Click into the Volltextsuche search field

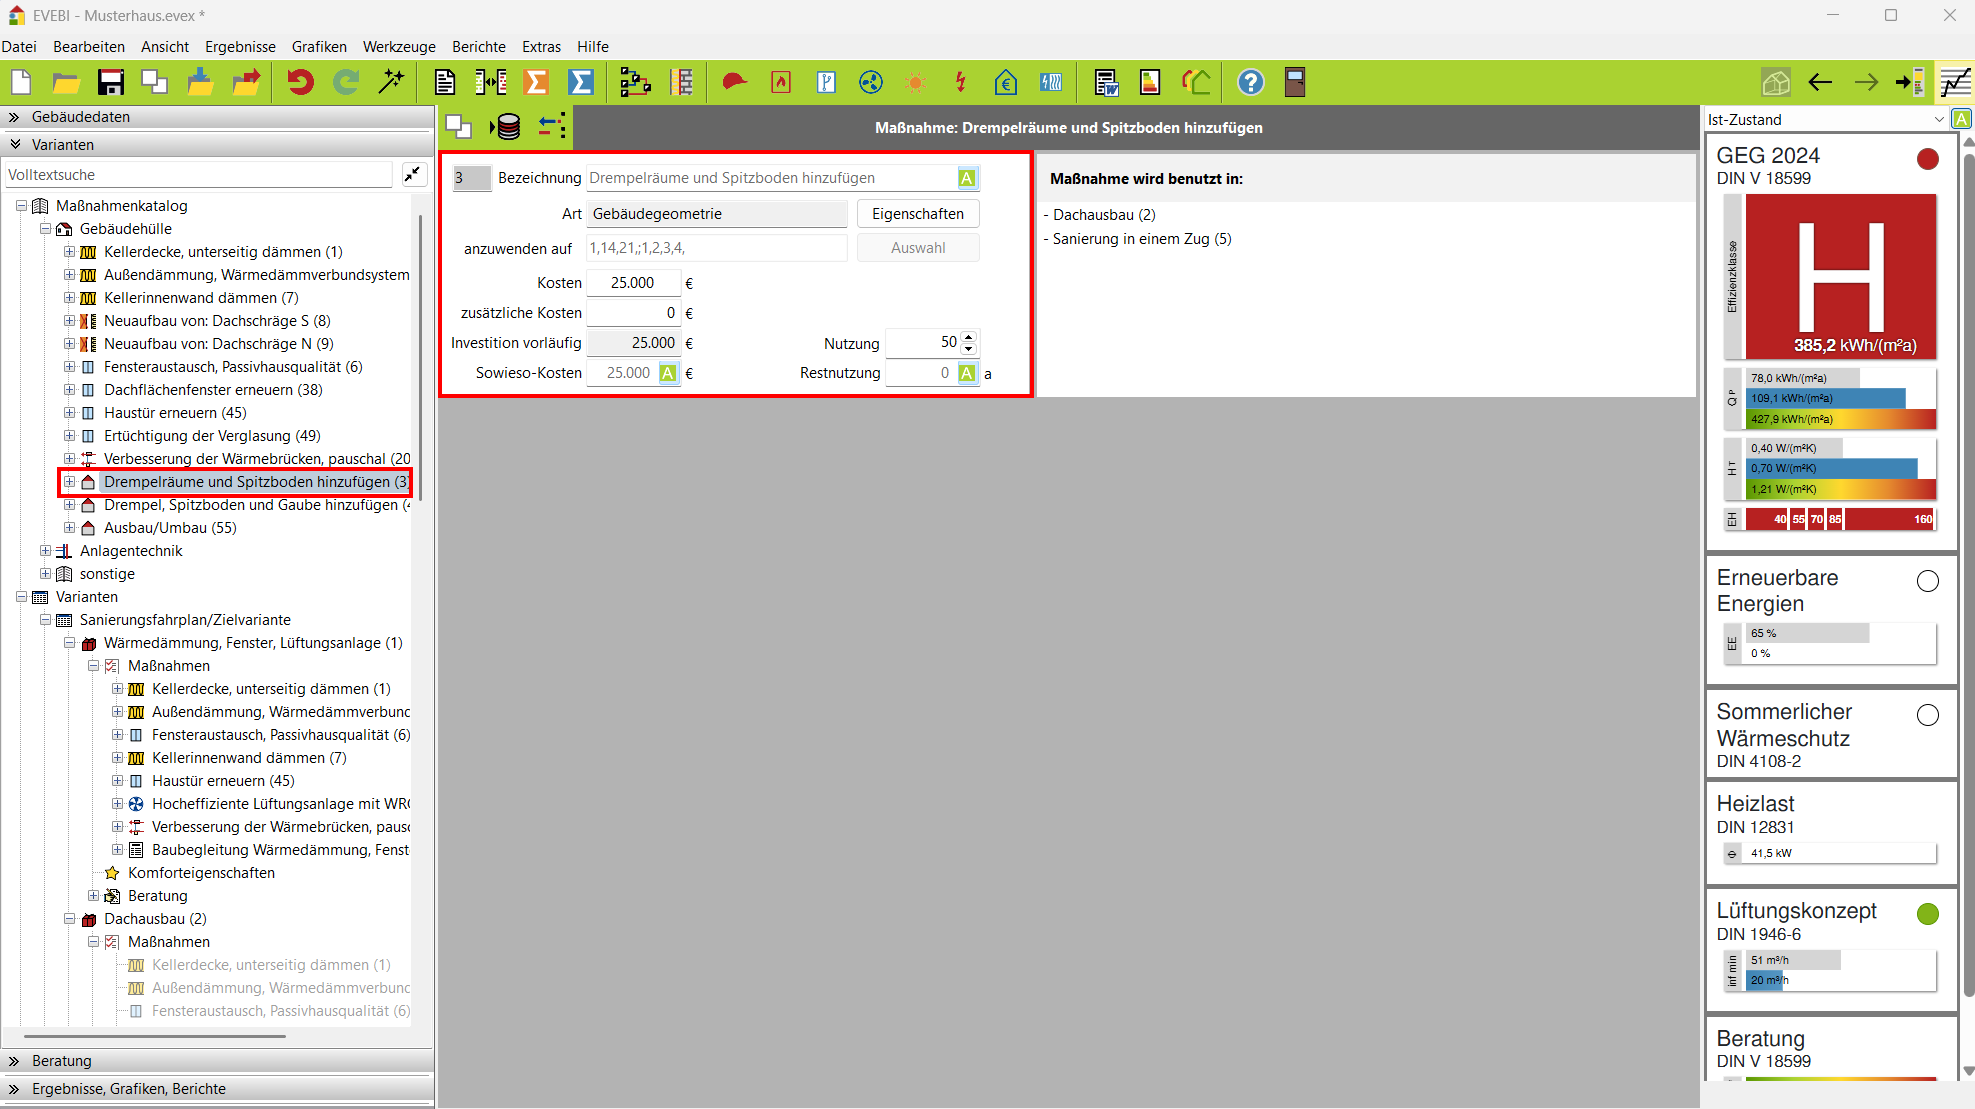(x=198, y=175)
